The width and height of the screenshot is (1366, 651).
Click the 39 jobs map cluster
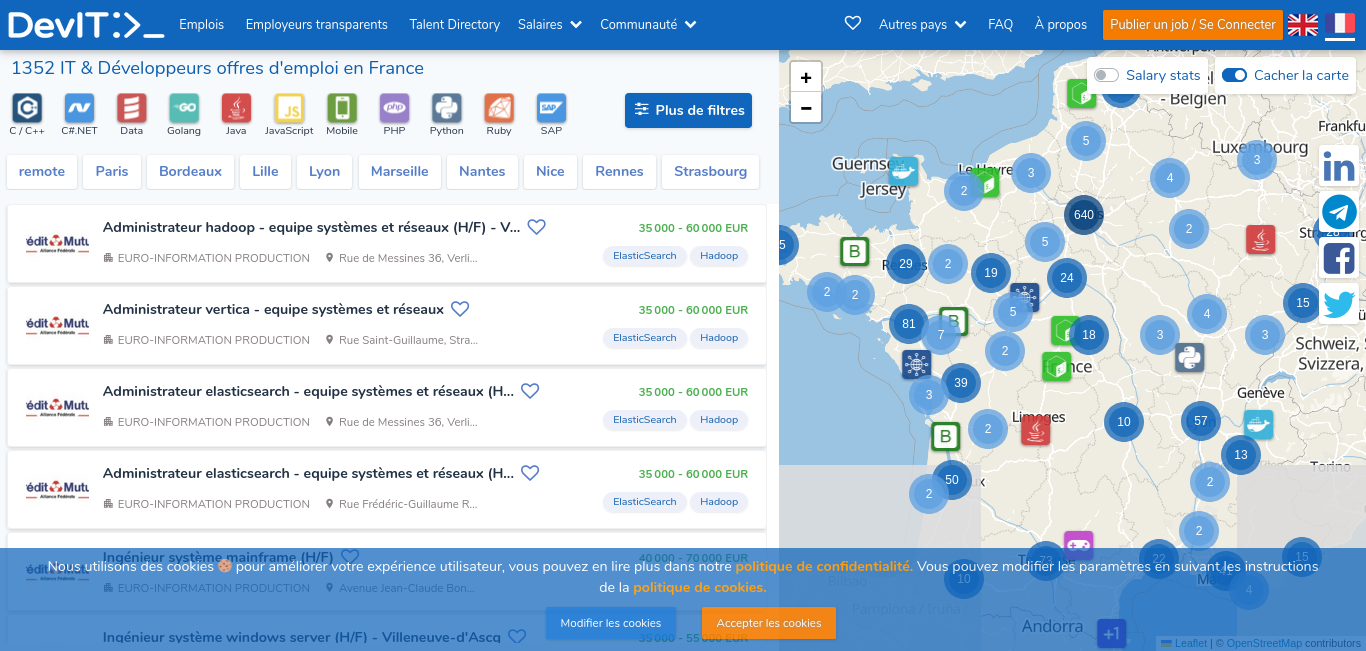[961, 383]
